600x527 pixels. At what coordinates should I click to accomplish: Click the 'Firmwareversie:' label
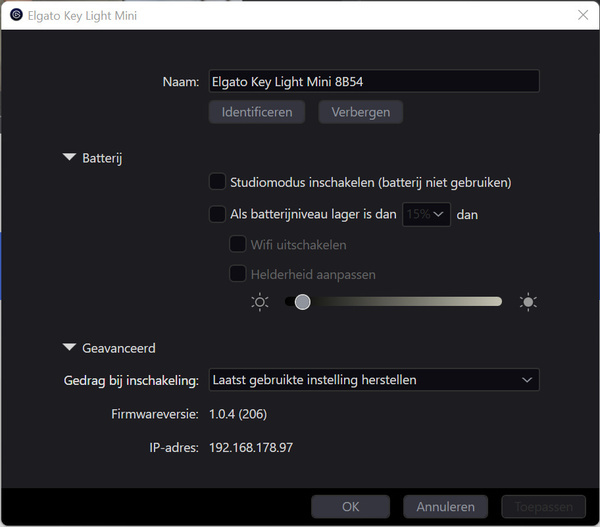tap(155, 414)
